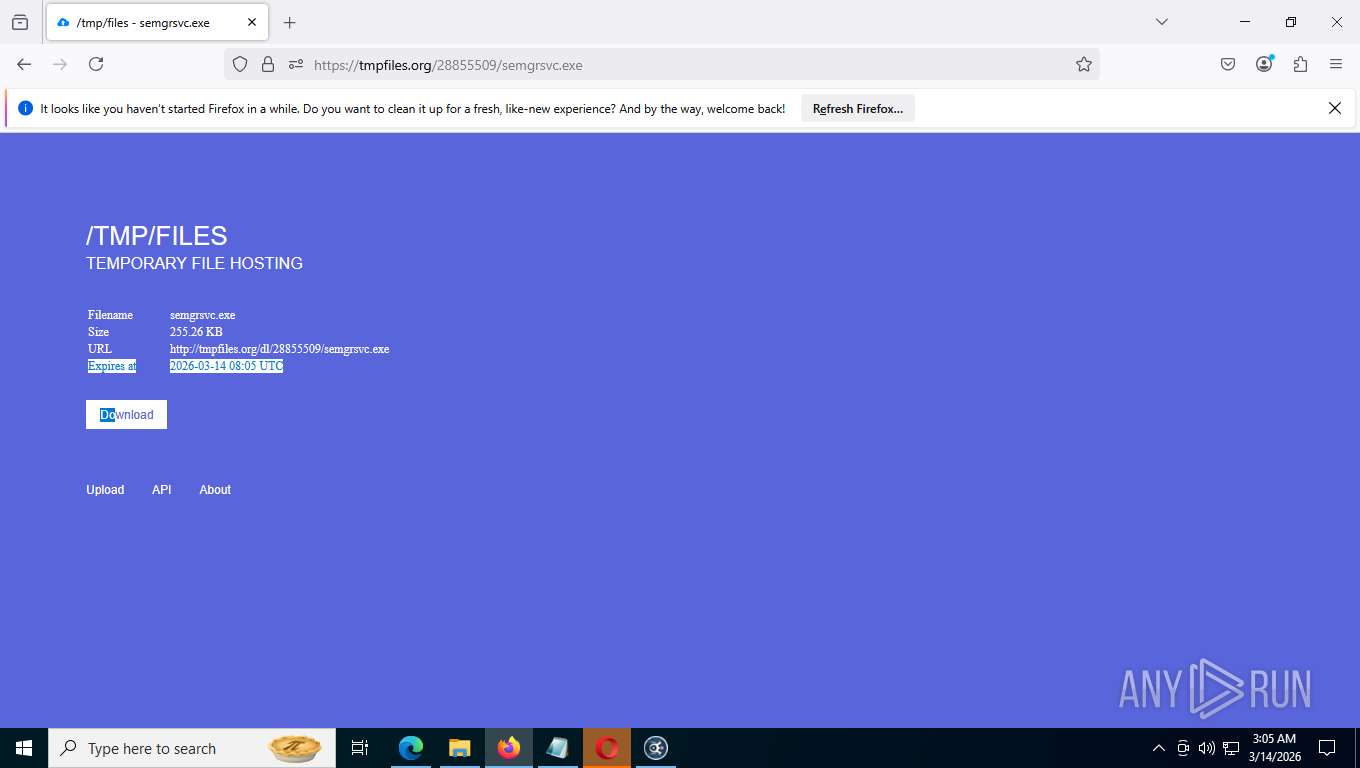The image size is (1360, 768).
Task: Open the tracking protection shield icon
Action: tap(240, 64)
